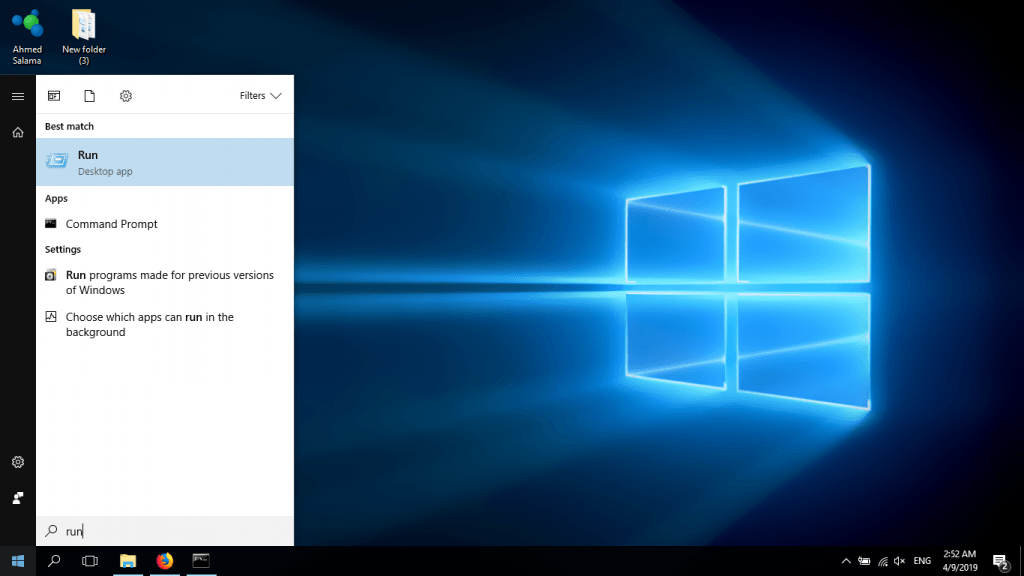Click the Apps section heading
This screenshot has width=1024, height=576.
[x=56, y=199]
